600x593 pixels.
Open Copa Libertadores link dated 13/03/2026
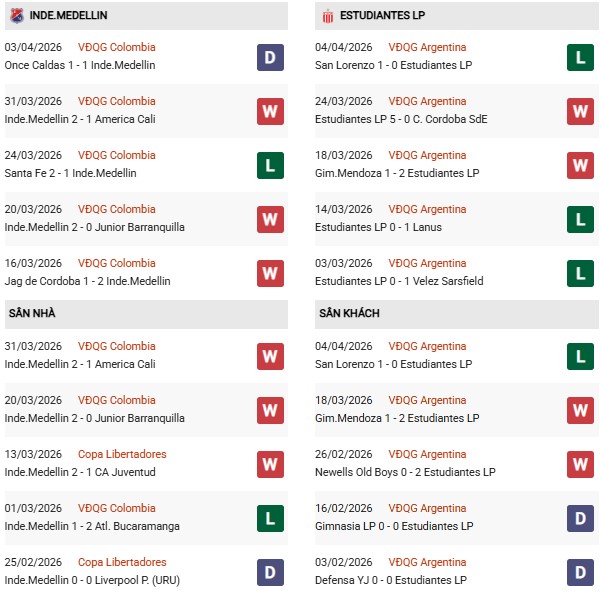click(x=122, y=454)
